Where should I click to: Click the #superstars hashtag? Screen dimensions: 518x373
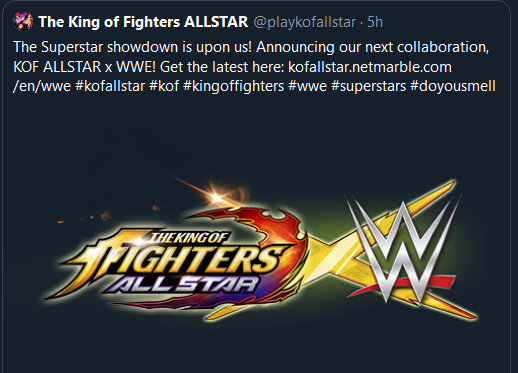click(368, 86)
